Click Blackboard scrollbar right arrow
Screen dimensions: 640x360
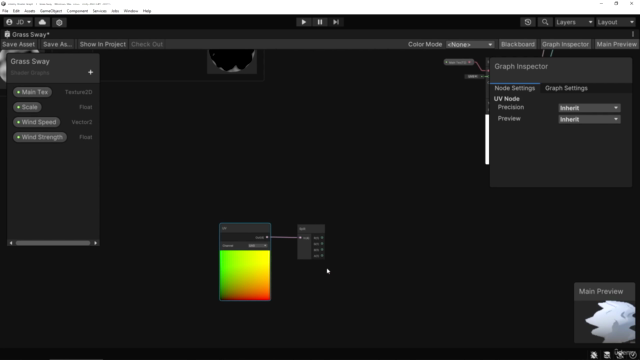tap(96, 243)
